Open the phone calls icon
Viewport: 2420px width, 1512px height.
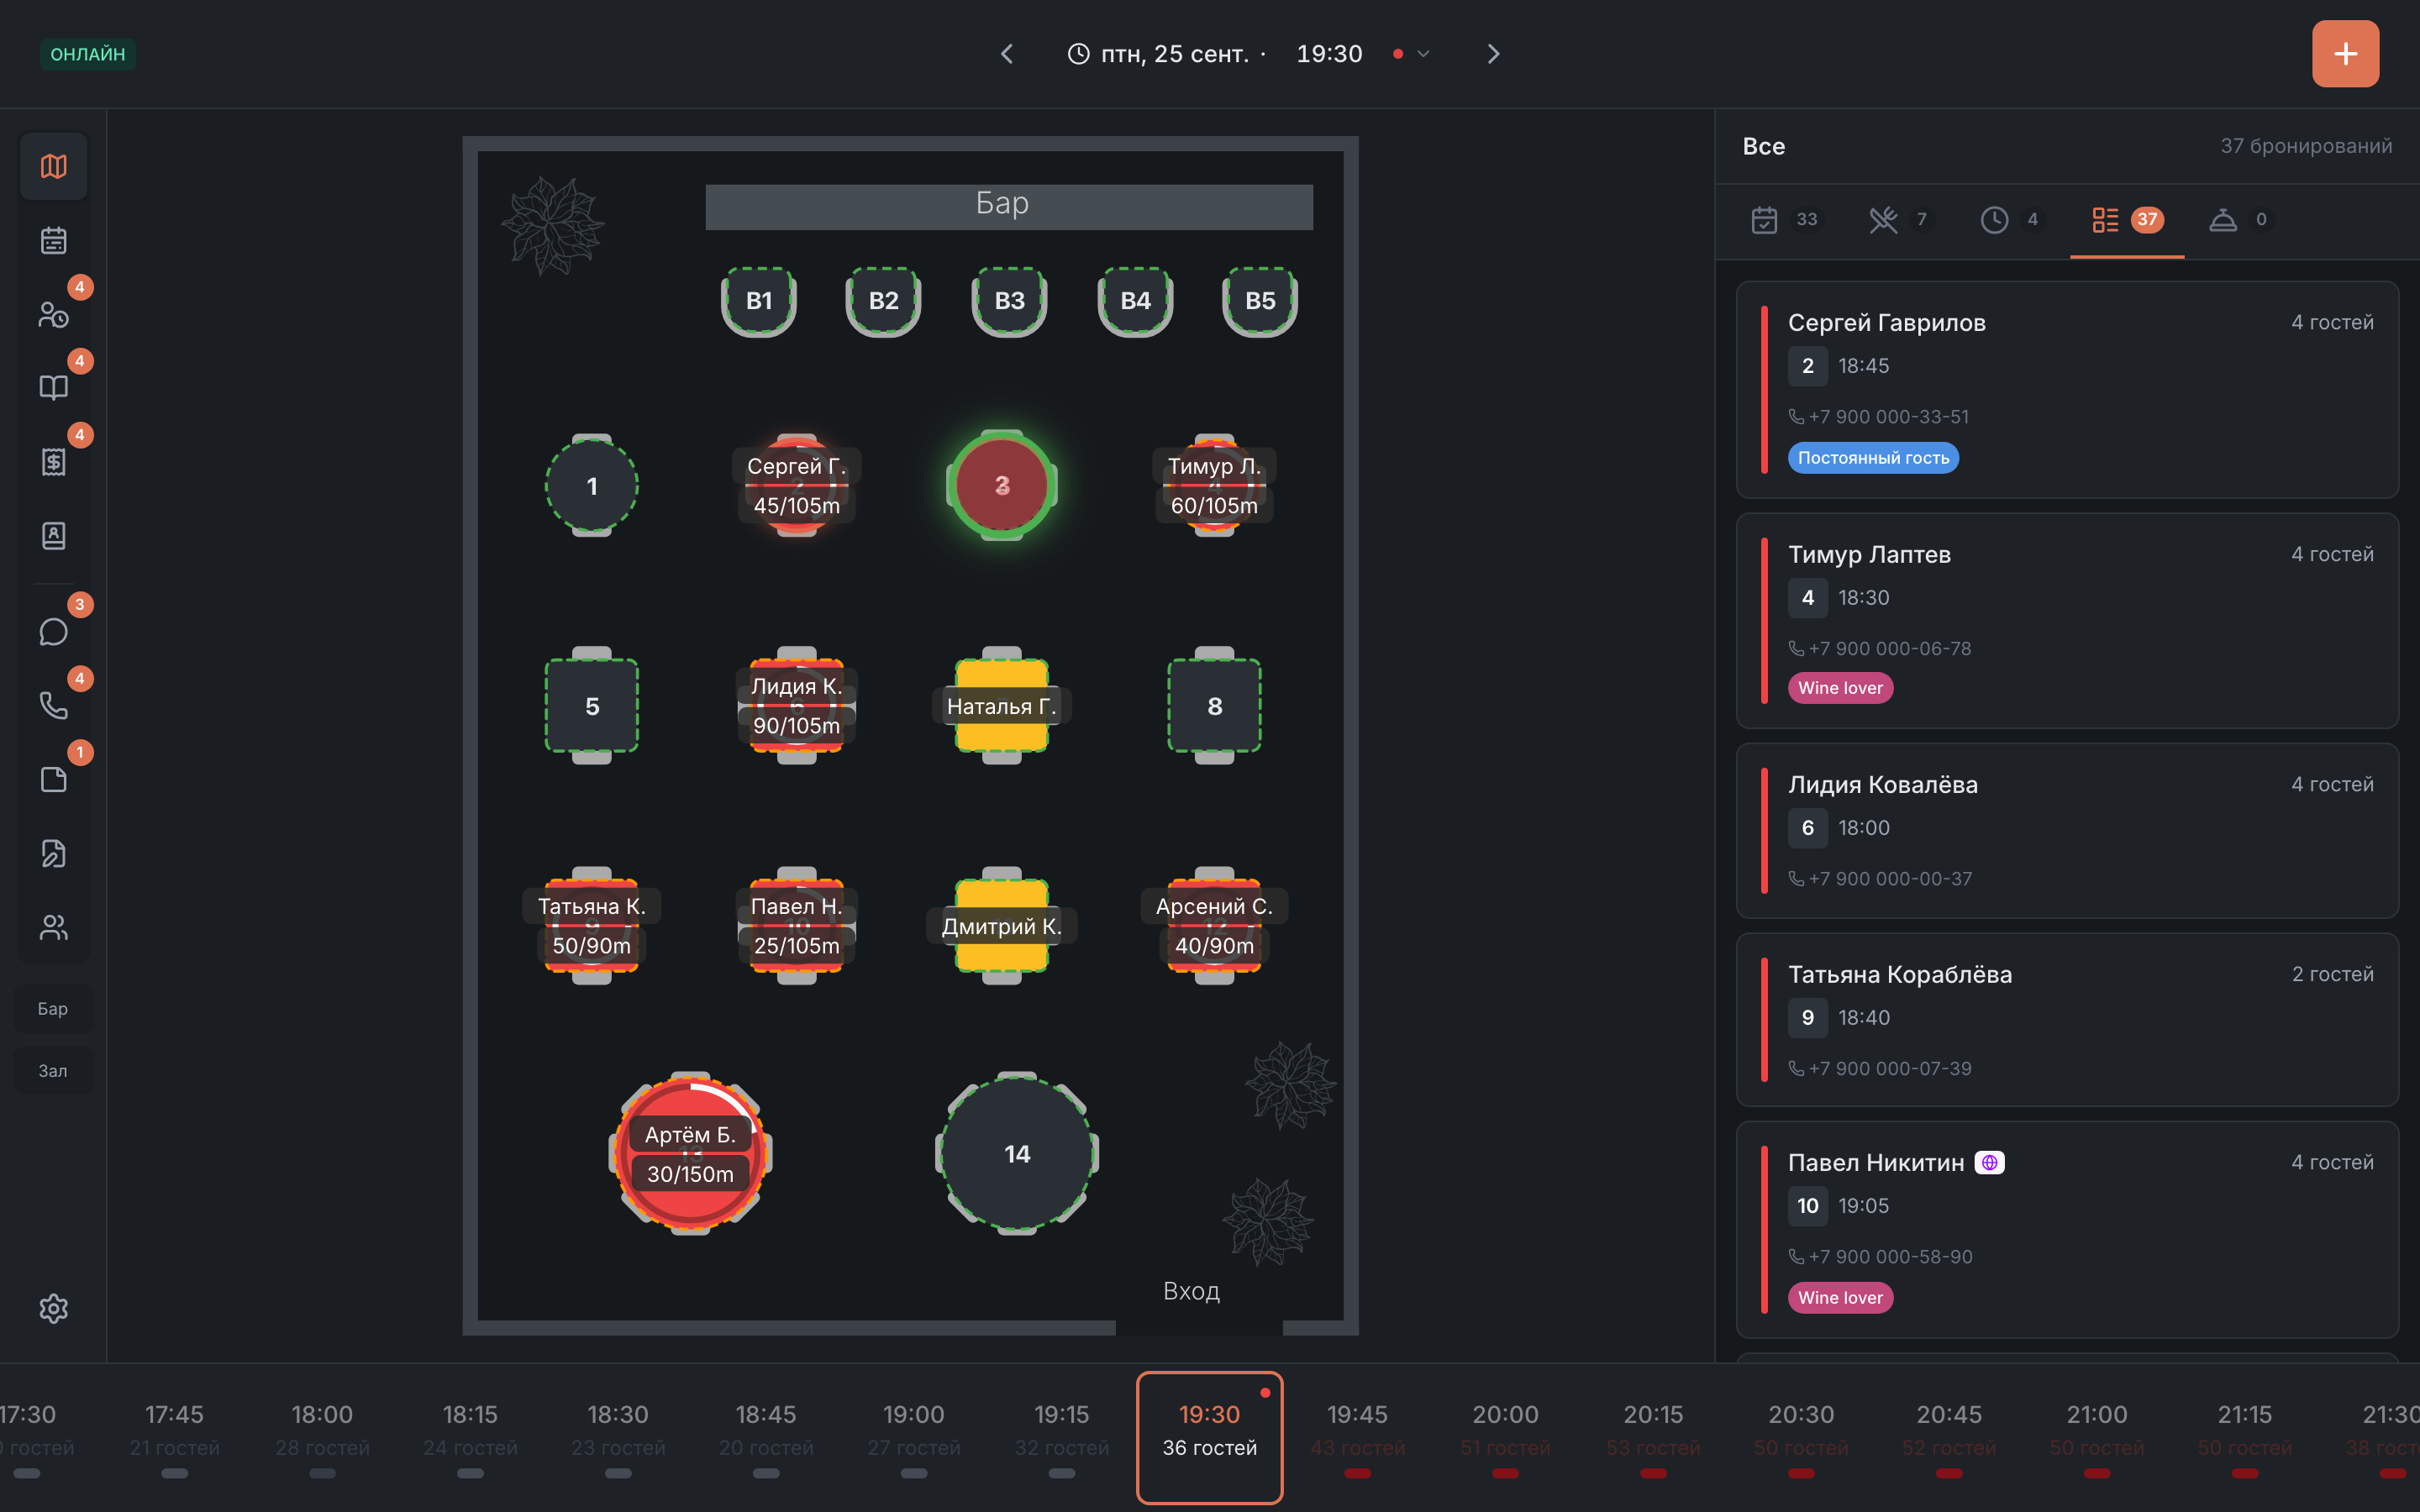coord(54,706)
